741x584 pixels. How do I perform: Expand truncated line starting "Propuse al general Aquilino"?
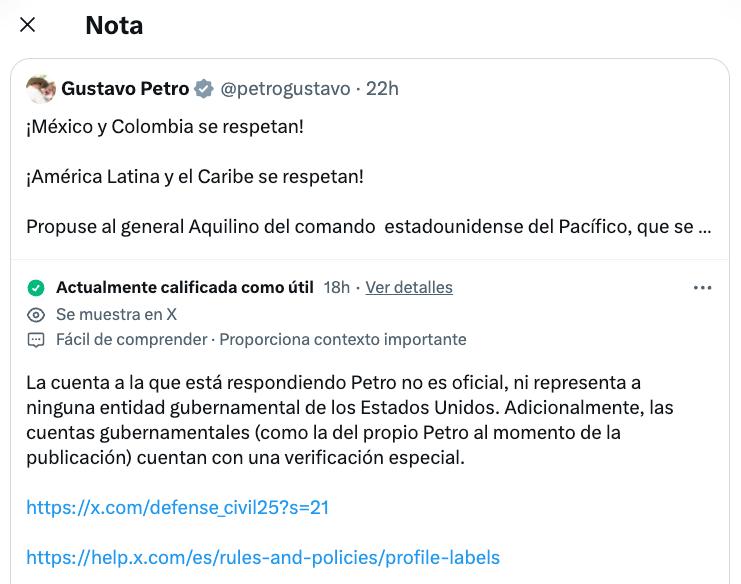[x=368, y=226]
